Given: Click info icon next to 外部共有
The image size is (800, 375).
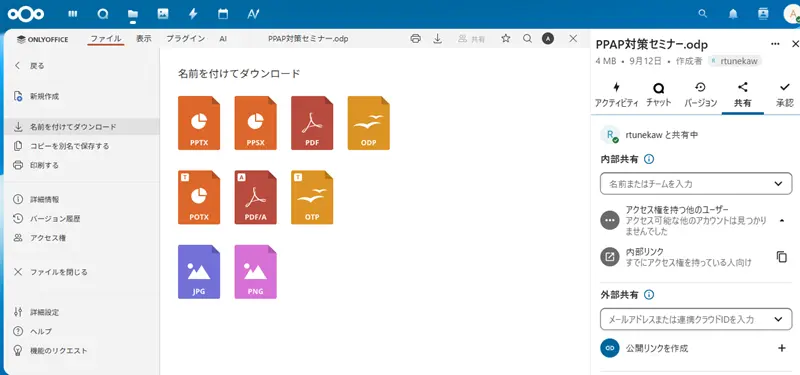Looking at the screenshot, I should (x=649, y=294).
